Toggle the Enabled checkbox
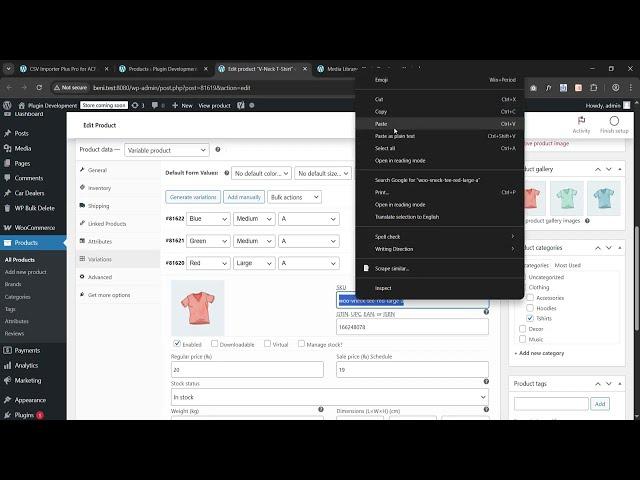Viewport: 640px width, 480px height. pos(177,344)
